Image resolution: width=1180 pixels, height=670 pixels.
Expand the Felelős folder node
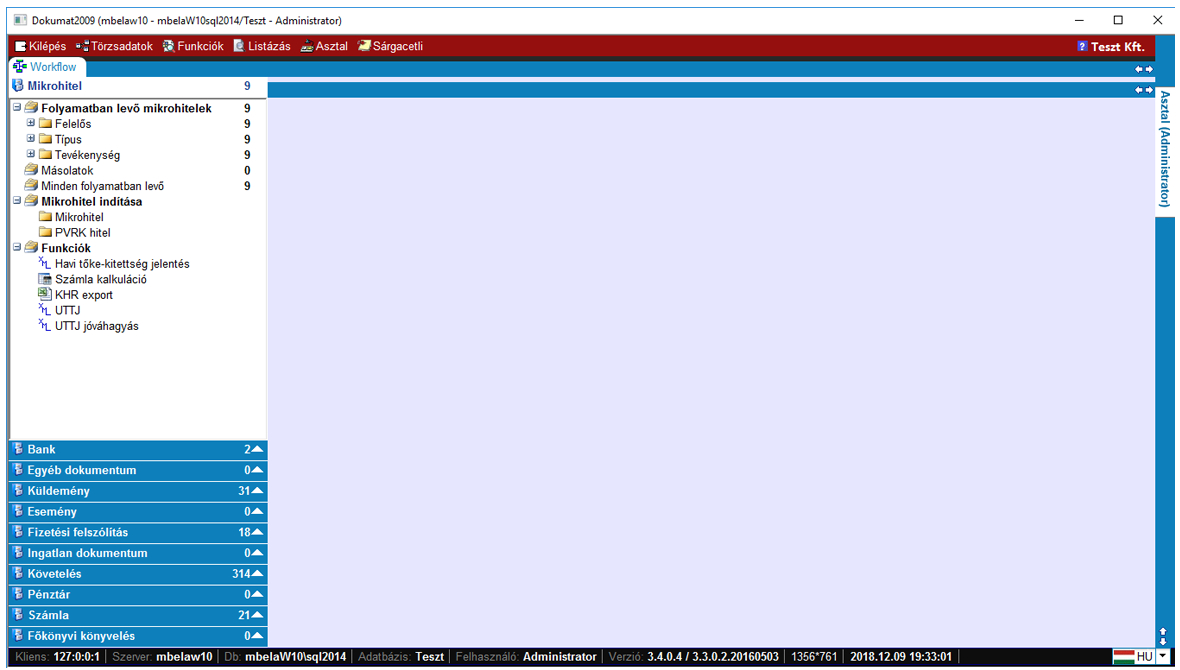tap(31, 124)
